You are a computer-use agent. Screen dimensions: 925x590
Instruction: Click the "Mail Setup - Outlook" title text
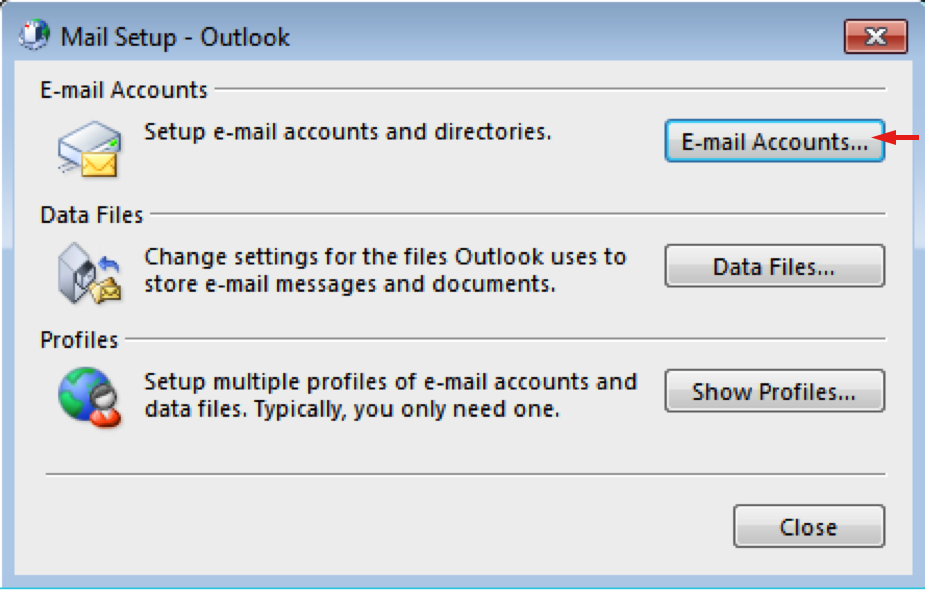tap(175, 38)
